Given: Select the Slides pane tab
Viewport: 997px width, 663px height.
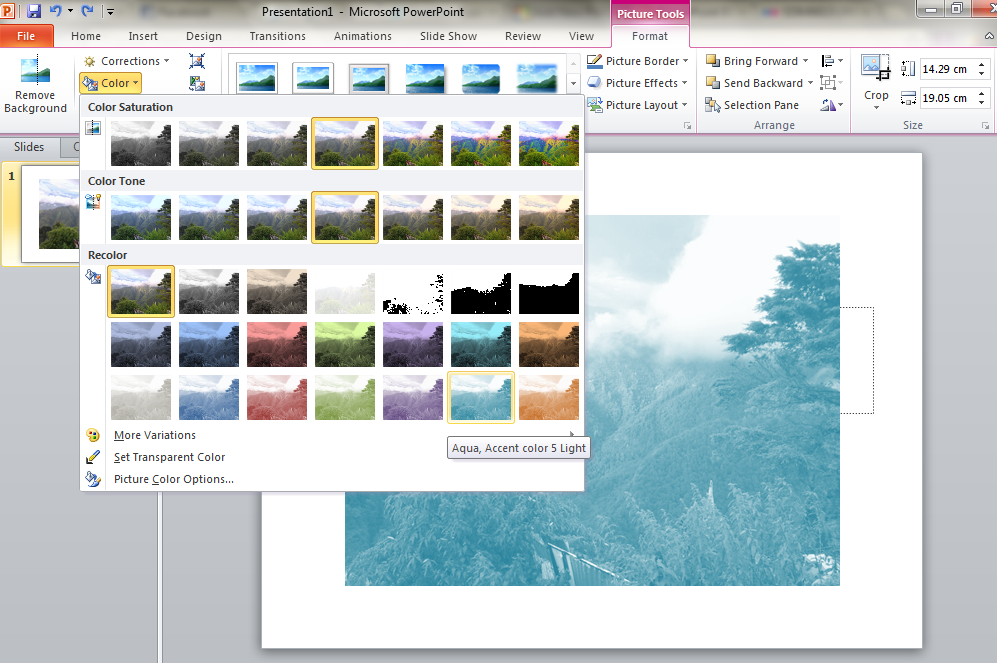Looking at the screenshot, I should coord(29,147).
